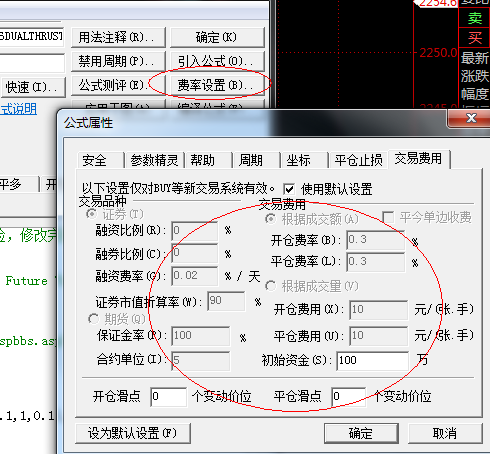The width and height of the screenshot is (490, 454).
Task: Select 根据成交量(V) fee mode
Action: click(x=270, y=286)
